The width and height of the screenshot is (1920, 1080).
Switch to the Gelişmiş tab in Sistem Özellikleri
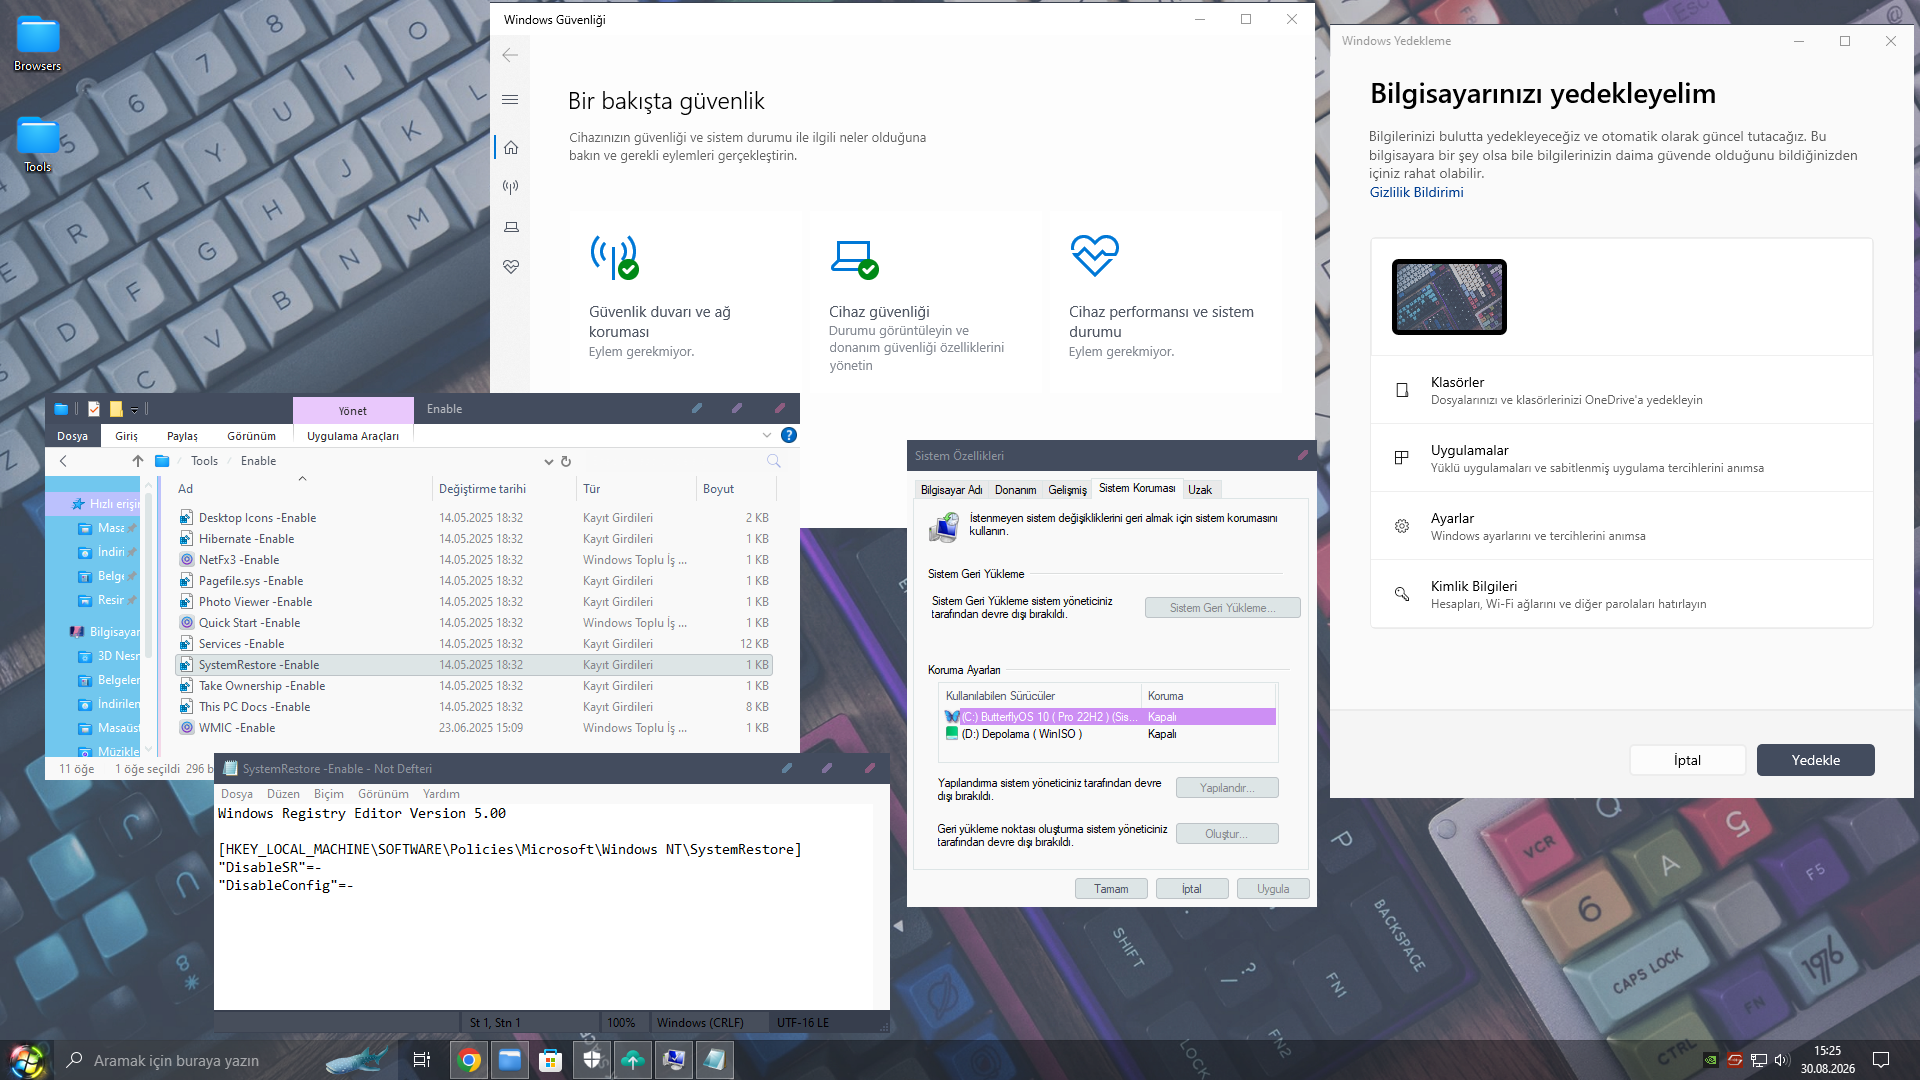coord(1067,490)
